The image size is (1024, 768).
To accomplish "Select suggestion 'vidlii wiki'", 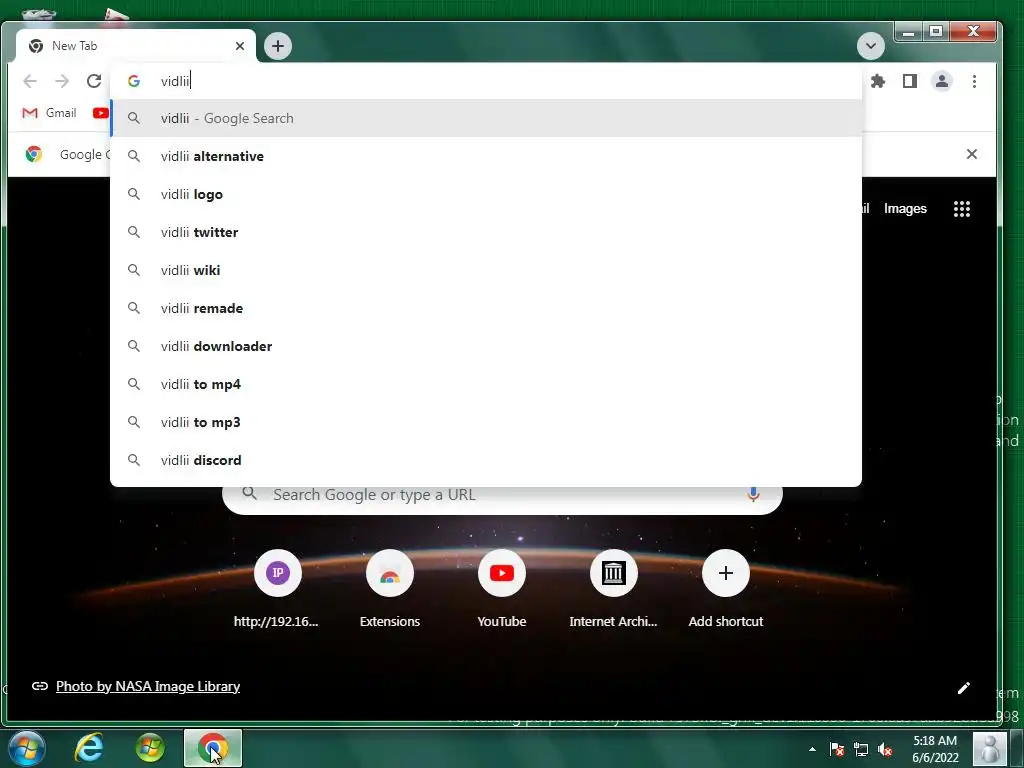I will click(x=486, y=270).
